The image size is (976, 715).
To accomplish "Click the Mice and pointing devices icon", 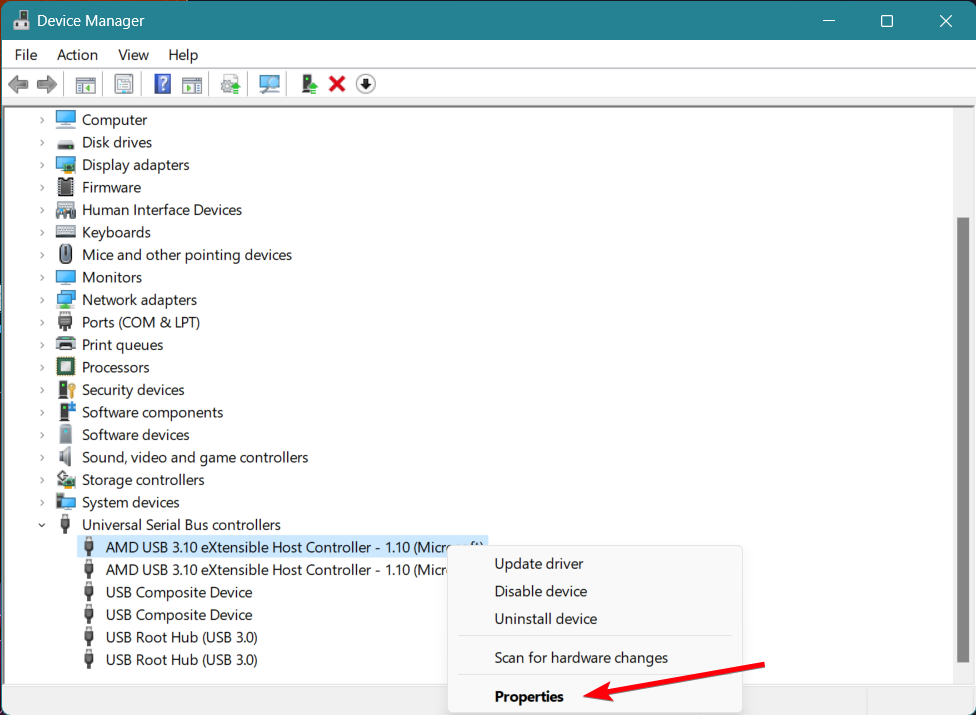I will pyautogui.click(x=65, y=255).
